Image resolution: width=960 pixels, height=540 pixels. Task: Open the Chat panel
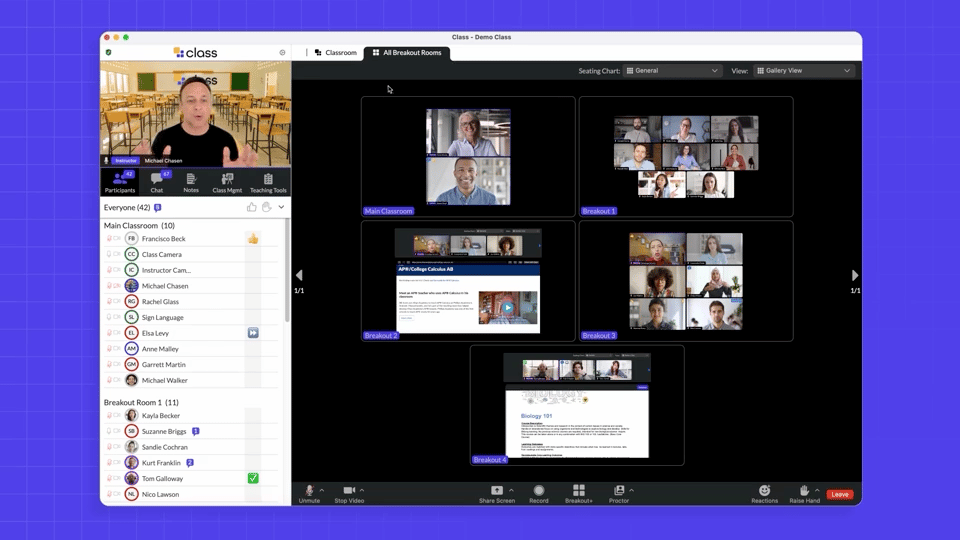point(157,181)
